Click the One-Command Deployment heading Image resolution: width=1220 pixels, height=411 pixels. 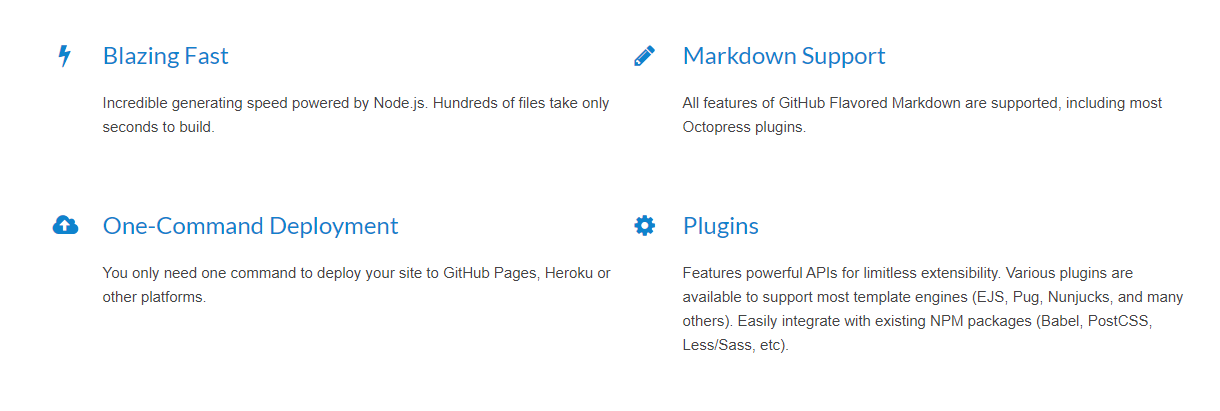point(250,226)
